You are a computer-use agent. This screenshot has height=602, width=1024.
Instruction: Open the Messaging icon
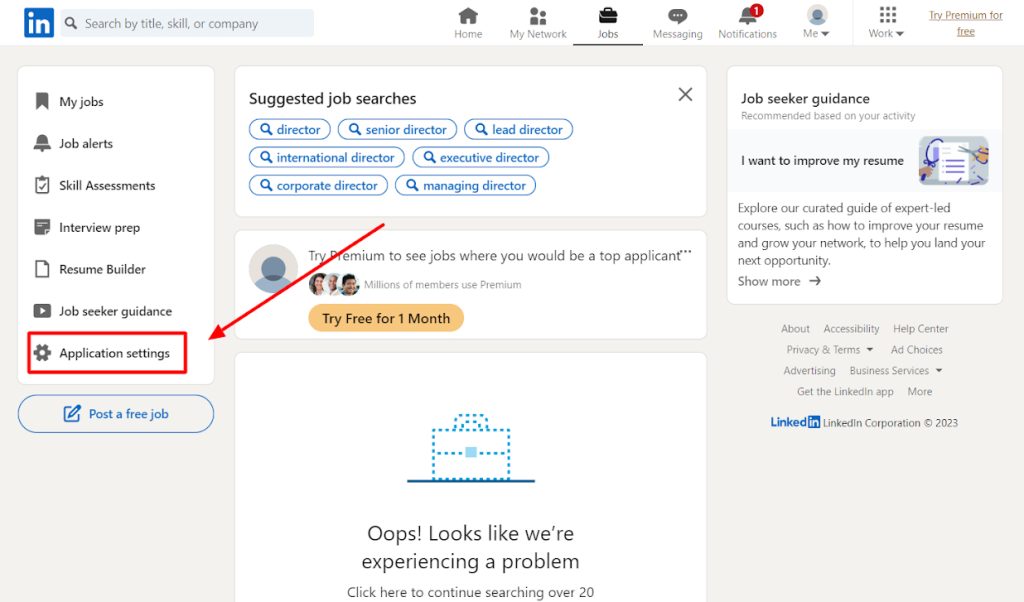click(677, 17)
